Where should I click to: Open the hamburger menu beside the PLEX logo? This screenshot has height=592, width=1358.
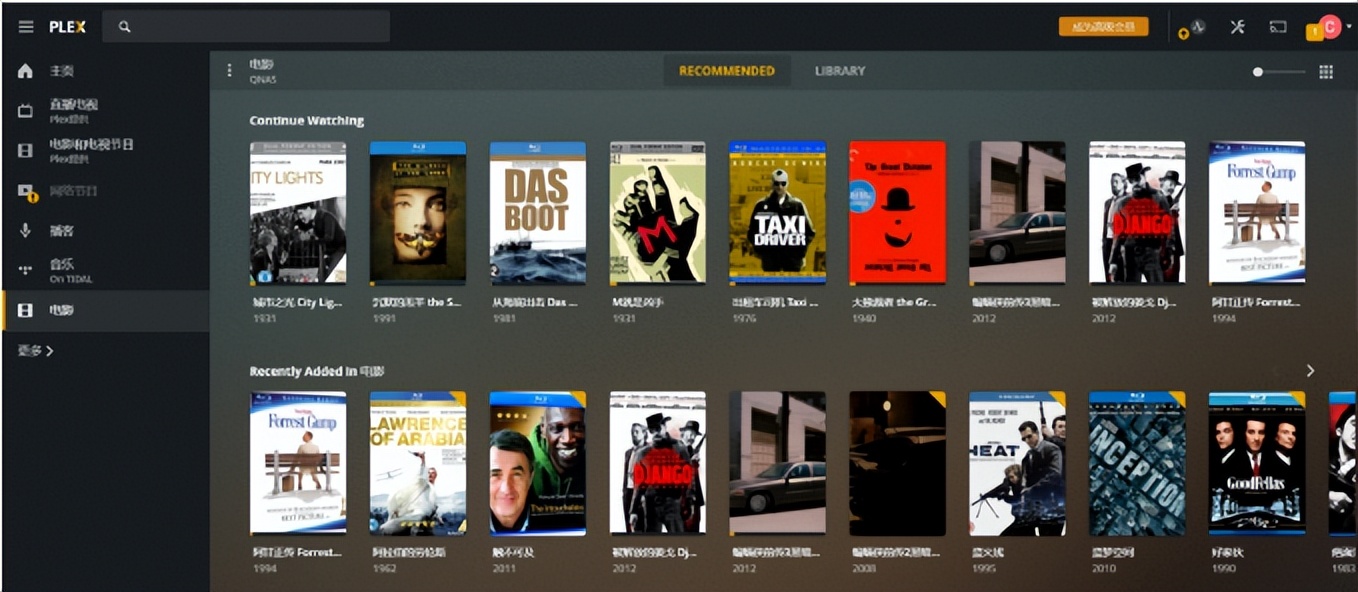[x=26, y=27]
